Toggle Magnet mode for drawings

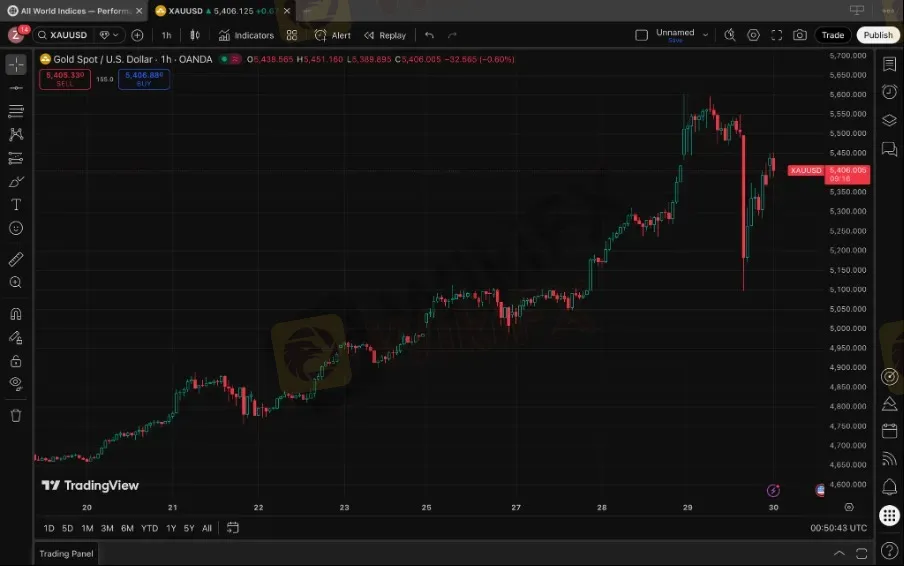coord(16,314)
